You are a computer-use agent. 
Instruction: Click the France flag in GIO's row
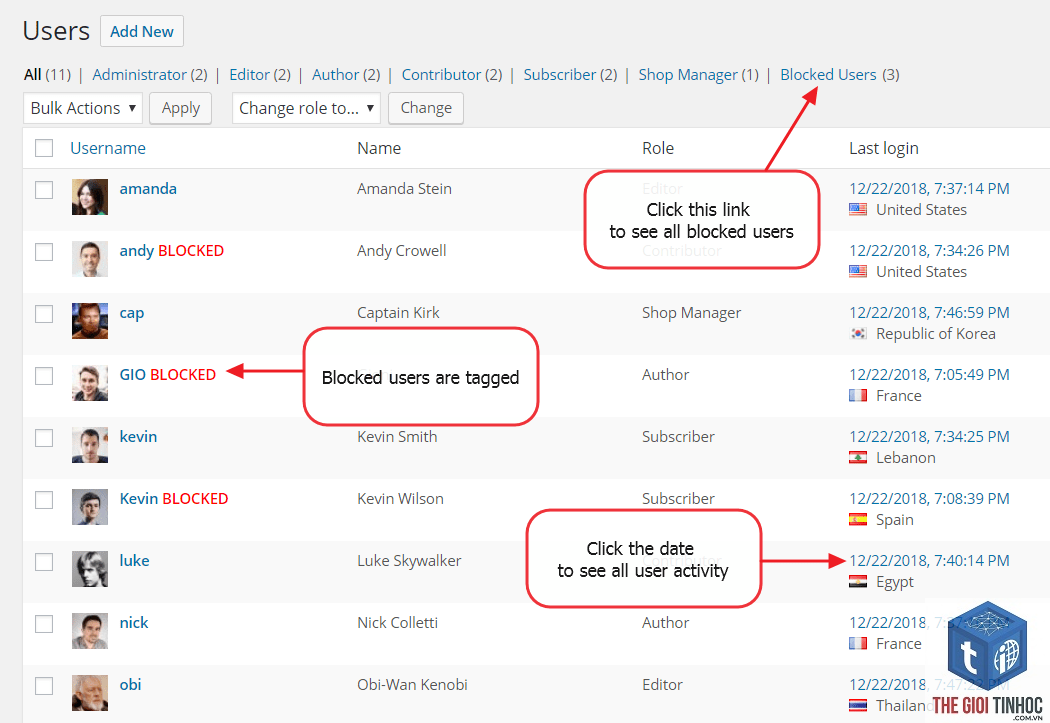pos(858,396)
